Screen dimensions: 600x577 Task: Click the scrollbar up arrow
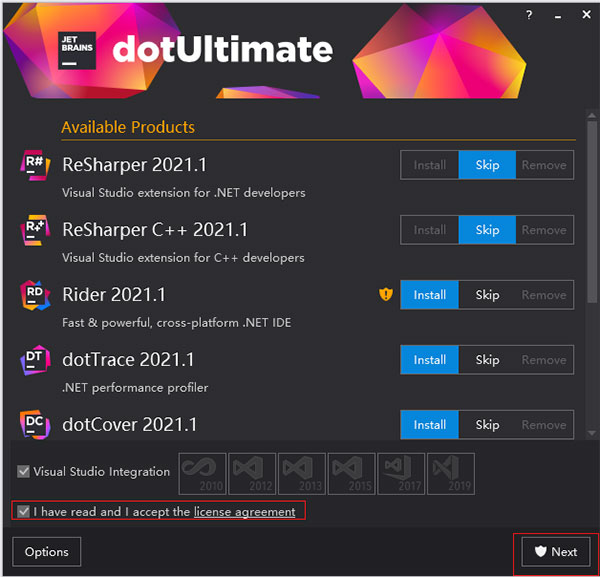pyautogui.click(x=592, y=115)
